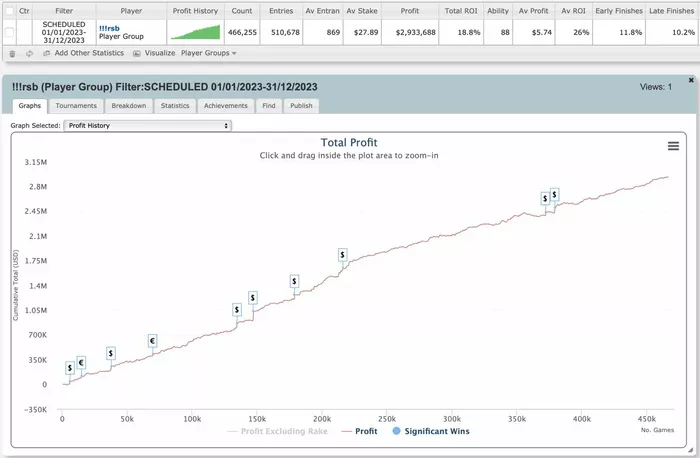Click the chart resize handle at panel corner

(x=691, y=450)
